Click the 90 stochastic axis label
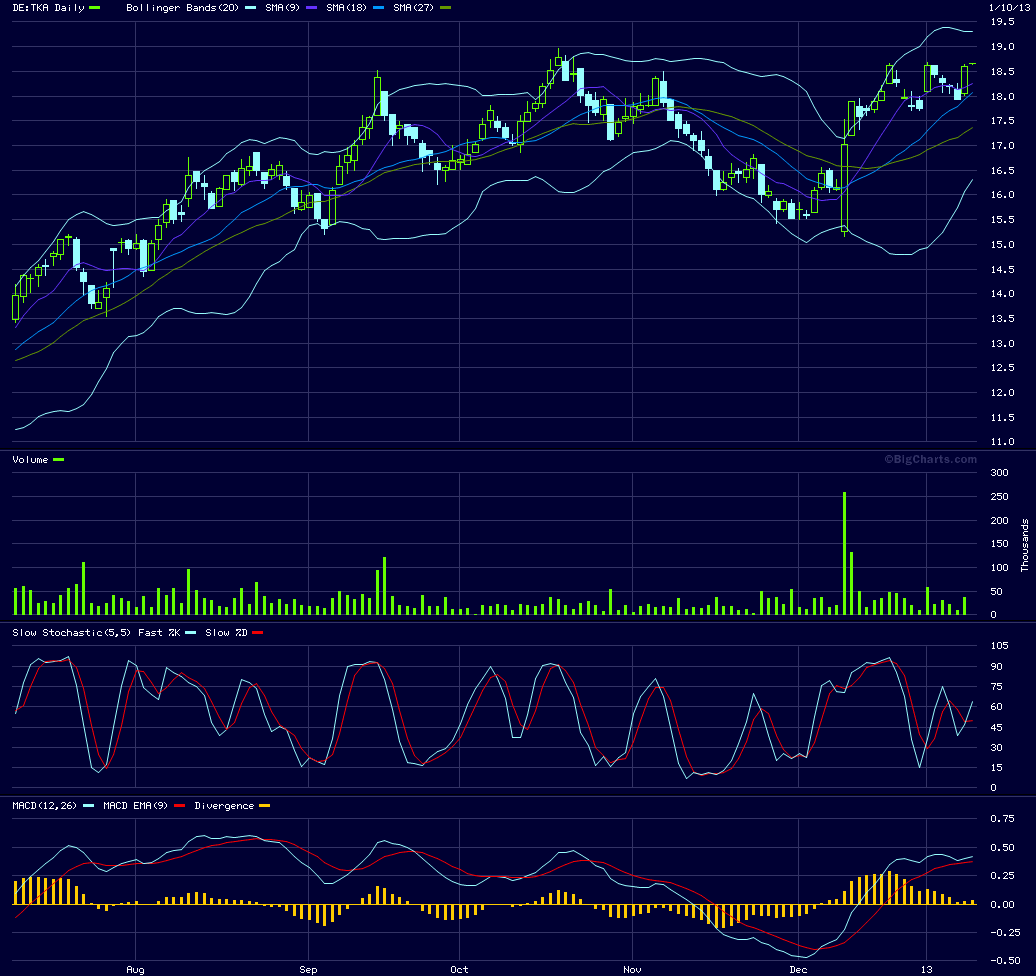 pos(997,667)
